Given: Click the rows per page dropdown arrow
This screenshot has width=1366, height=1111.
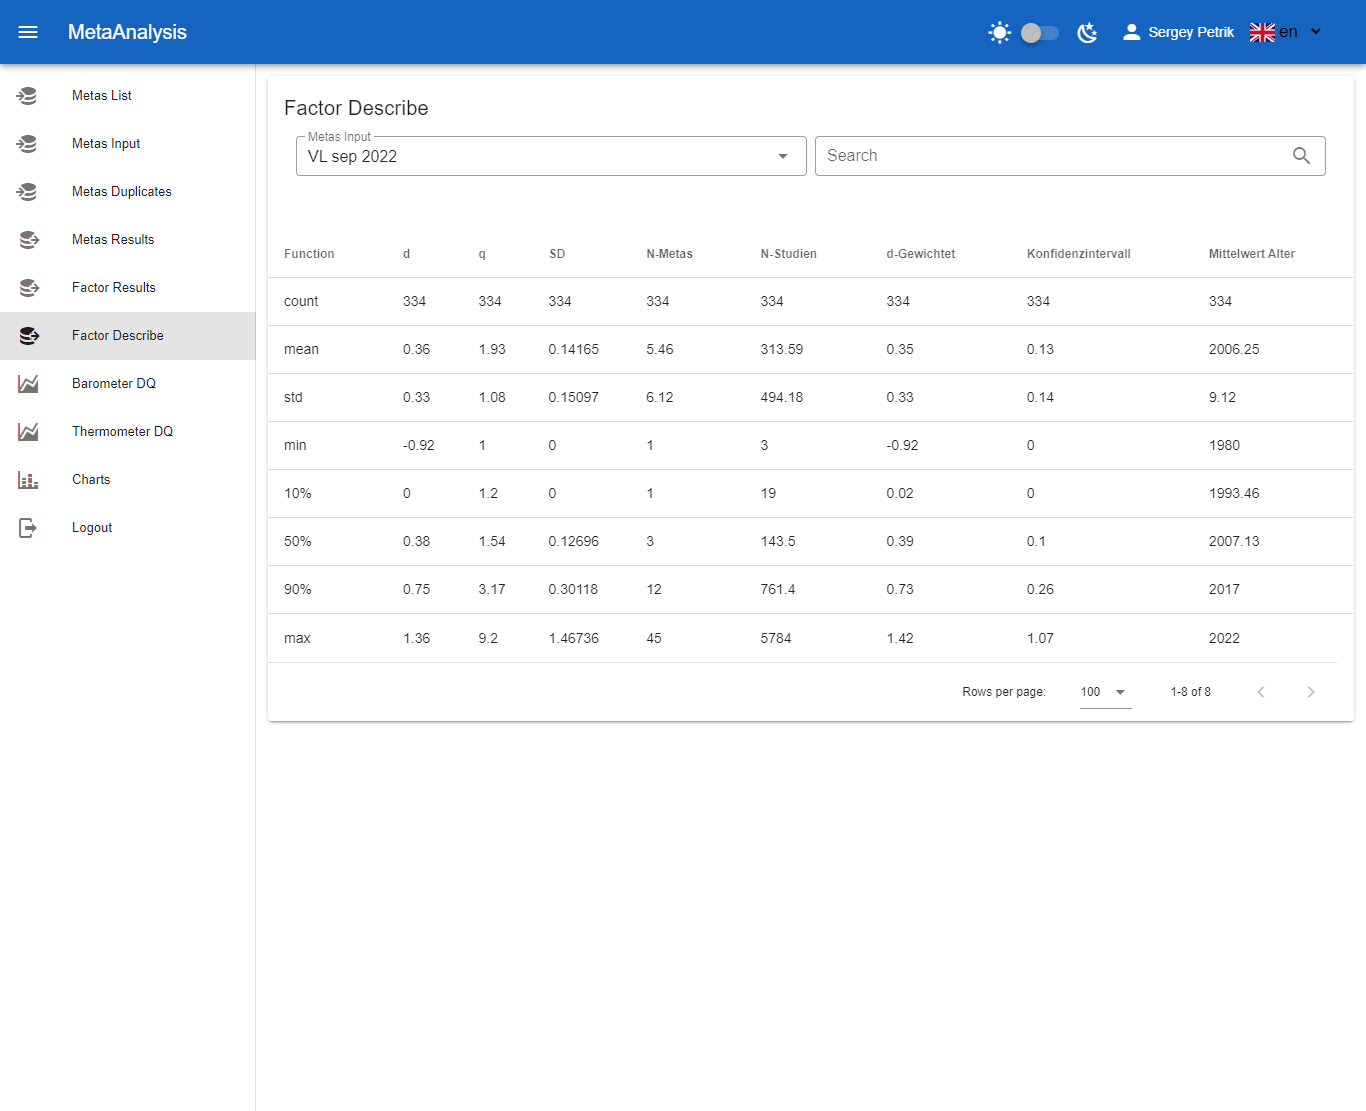Looking at the screenshot, I should pos(1120,692).
